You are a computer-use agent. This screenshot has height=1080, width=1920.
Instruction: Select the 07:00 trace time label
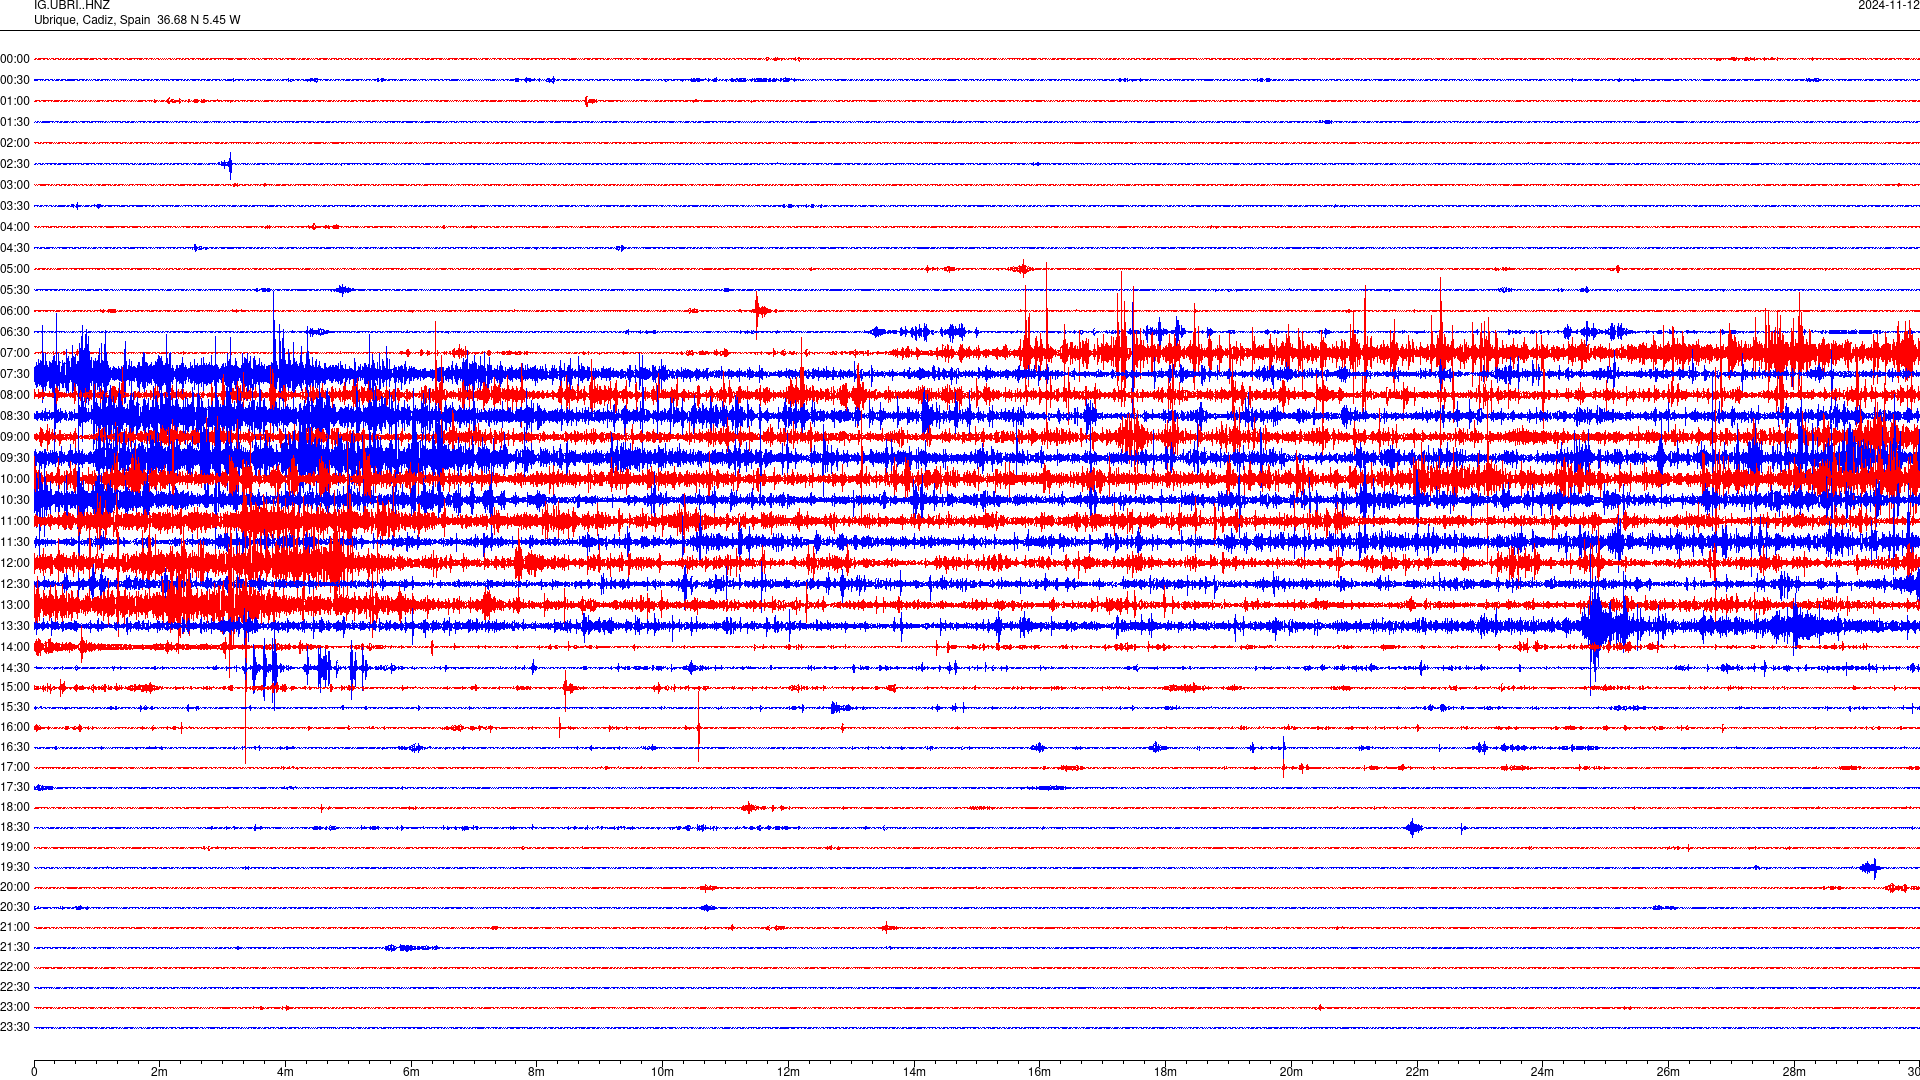pos(15,353)
